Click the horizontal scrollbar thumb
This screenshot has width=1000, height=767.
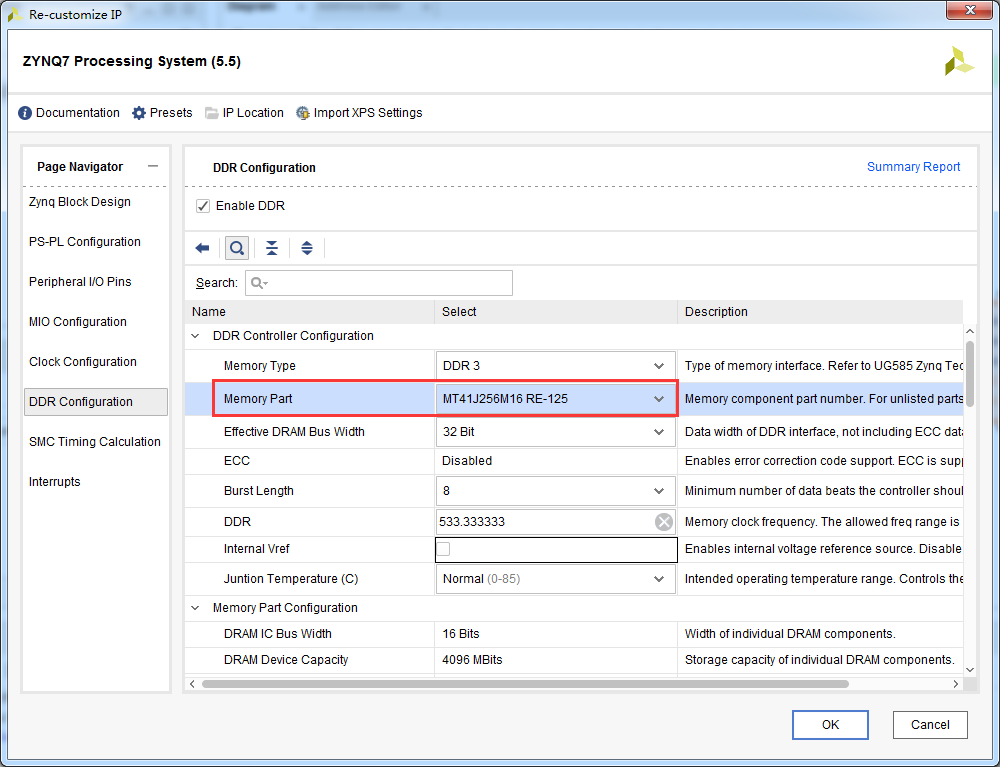tap(526, 684)
